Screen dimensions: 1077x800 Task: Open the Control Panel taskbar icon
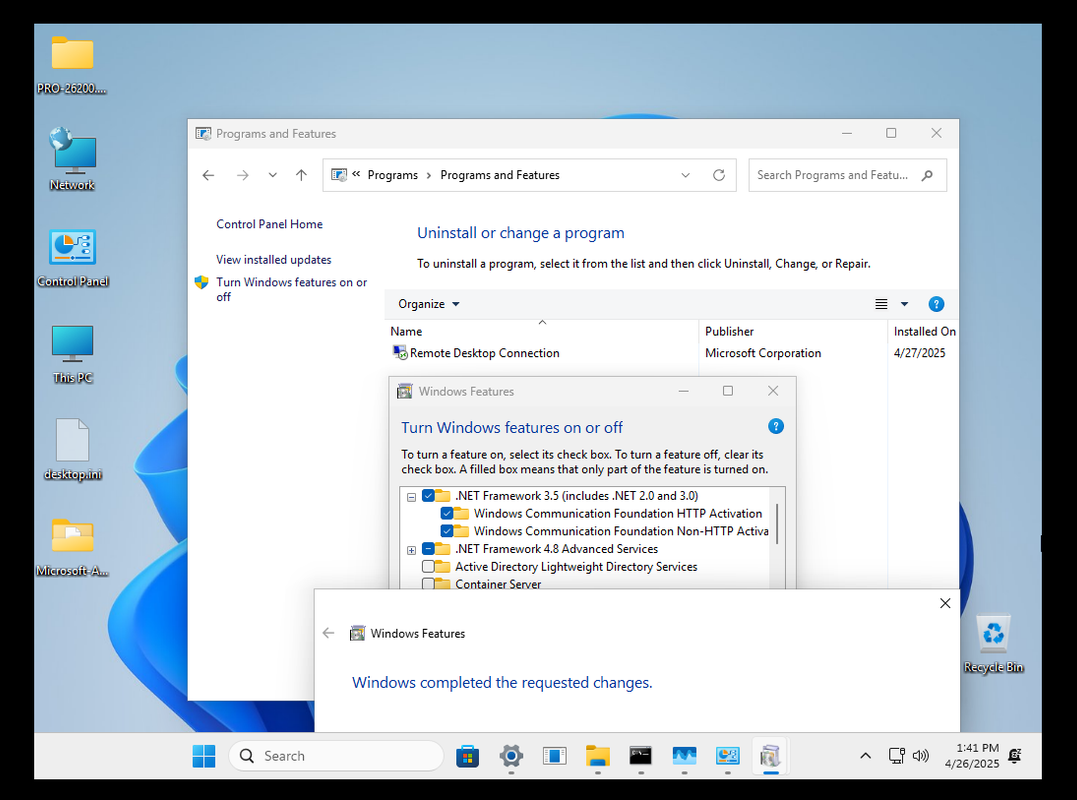pyautogui.click(x=727, y=756)
